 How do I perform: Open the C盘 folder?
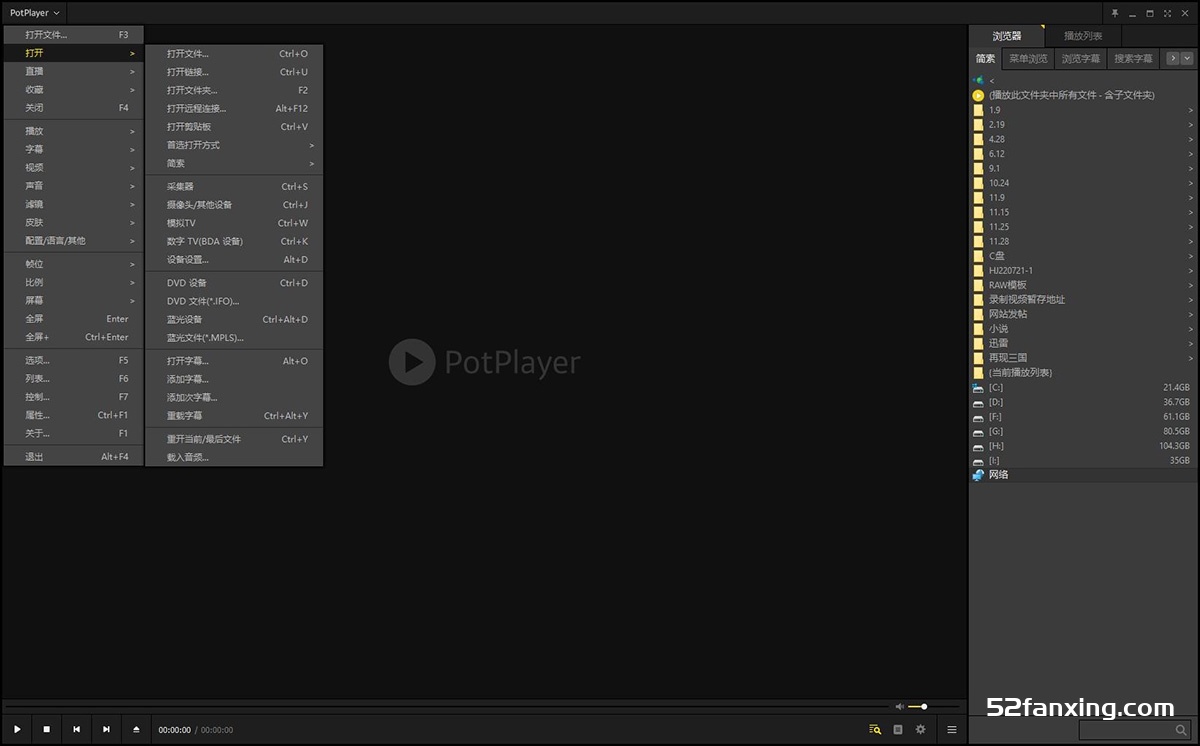coord(1083,256)
